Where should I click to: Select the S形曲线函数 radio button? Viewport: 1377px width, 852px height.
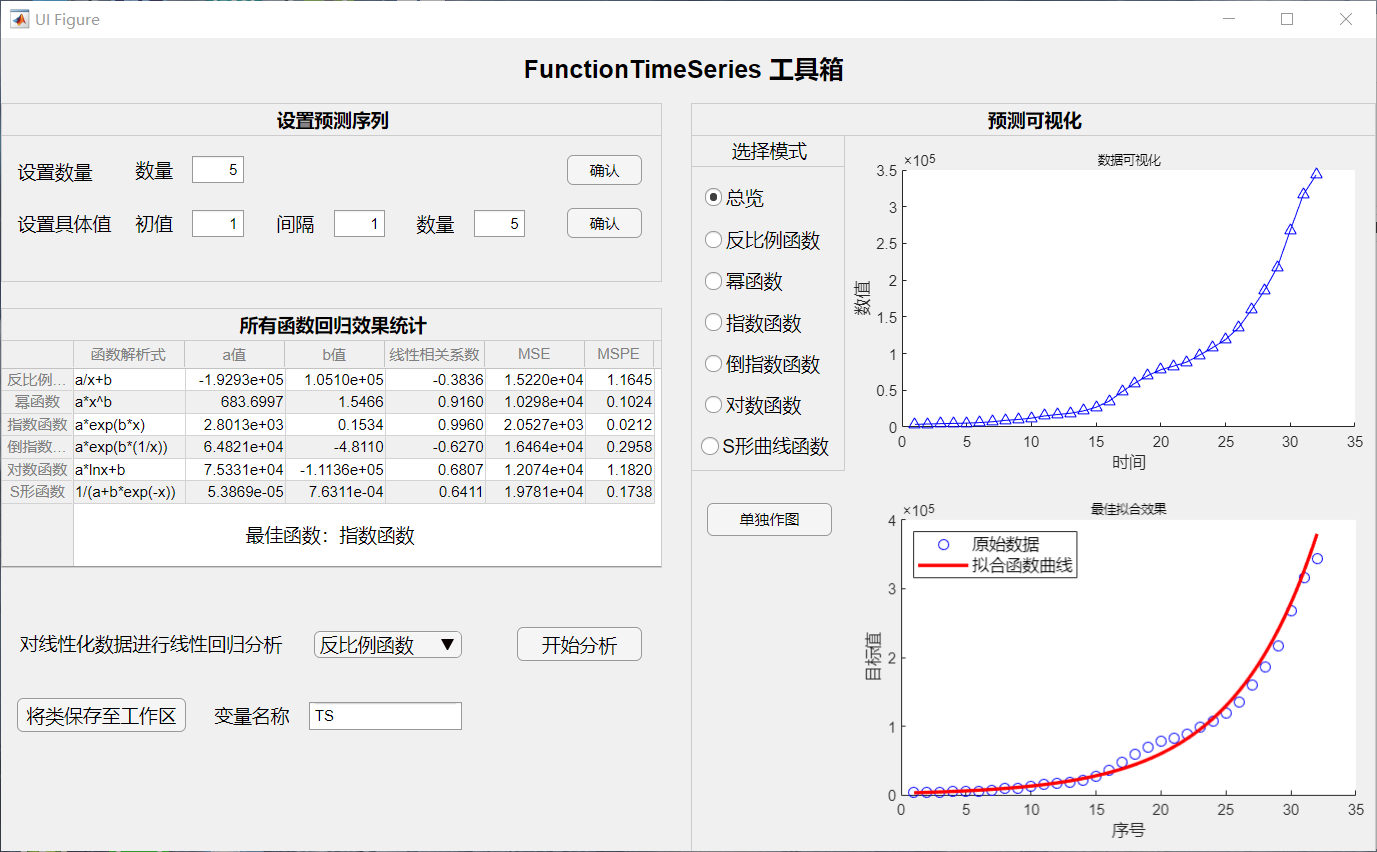[x=711, y=446]
